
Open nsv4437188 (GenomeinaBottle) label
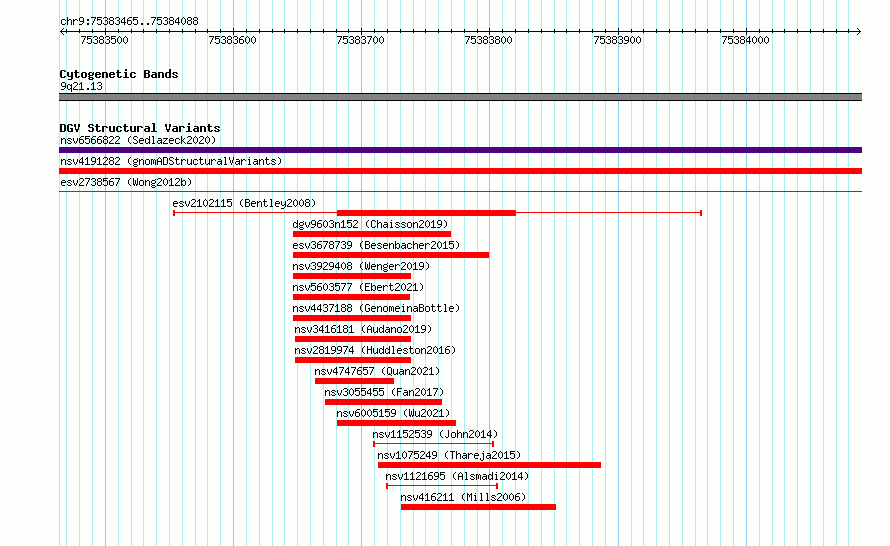pos(376,308)
